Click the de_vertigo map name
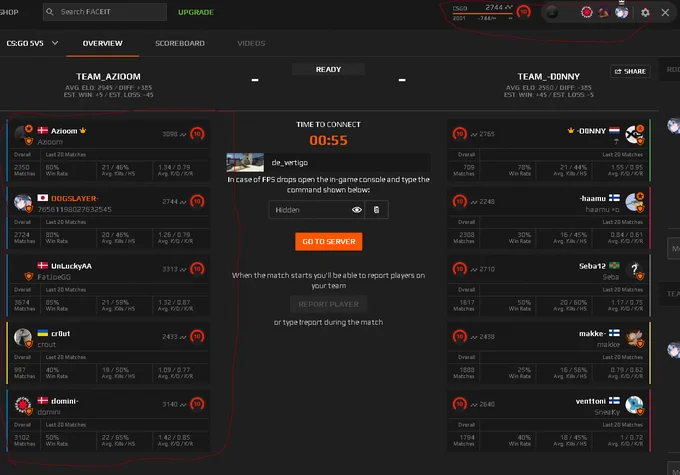The height and width of the screenshot is (475, 680). coord(290,163)
